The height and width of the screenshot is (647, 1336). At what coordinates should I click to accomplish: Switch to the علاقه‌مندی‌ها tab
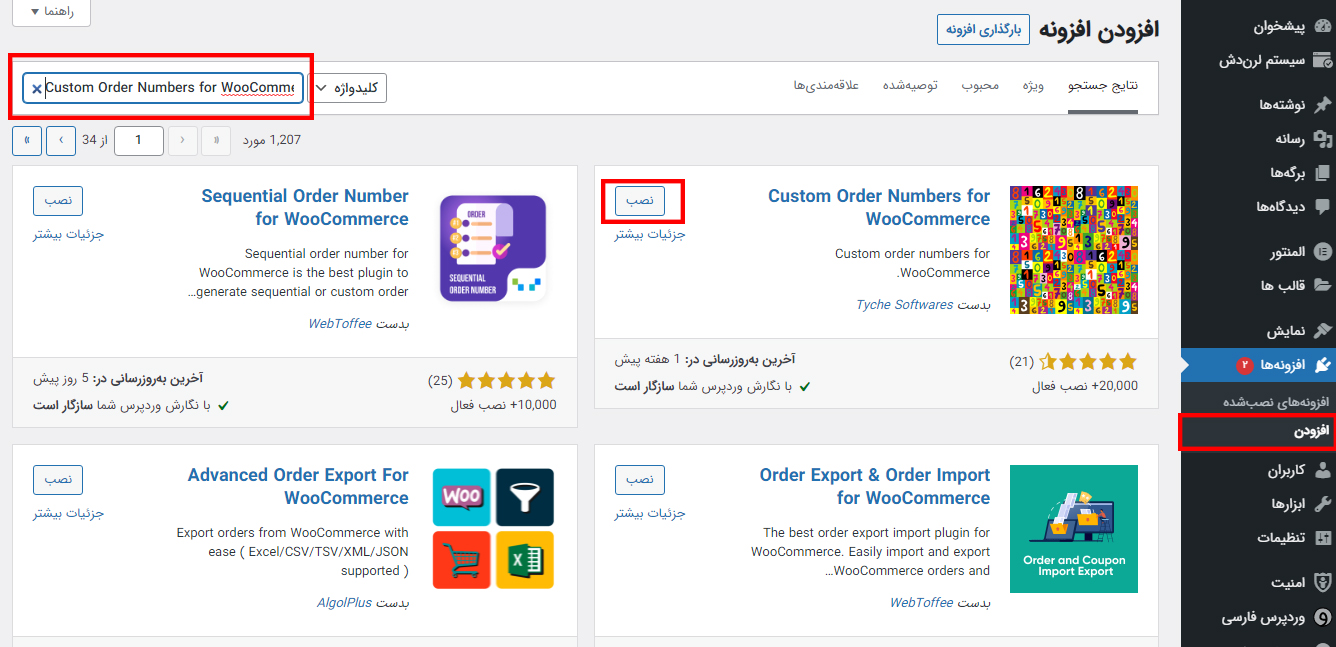point(826,85)
